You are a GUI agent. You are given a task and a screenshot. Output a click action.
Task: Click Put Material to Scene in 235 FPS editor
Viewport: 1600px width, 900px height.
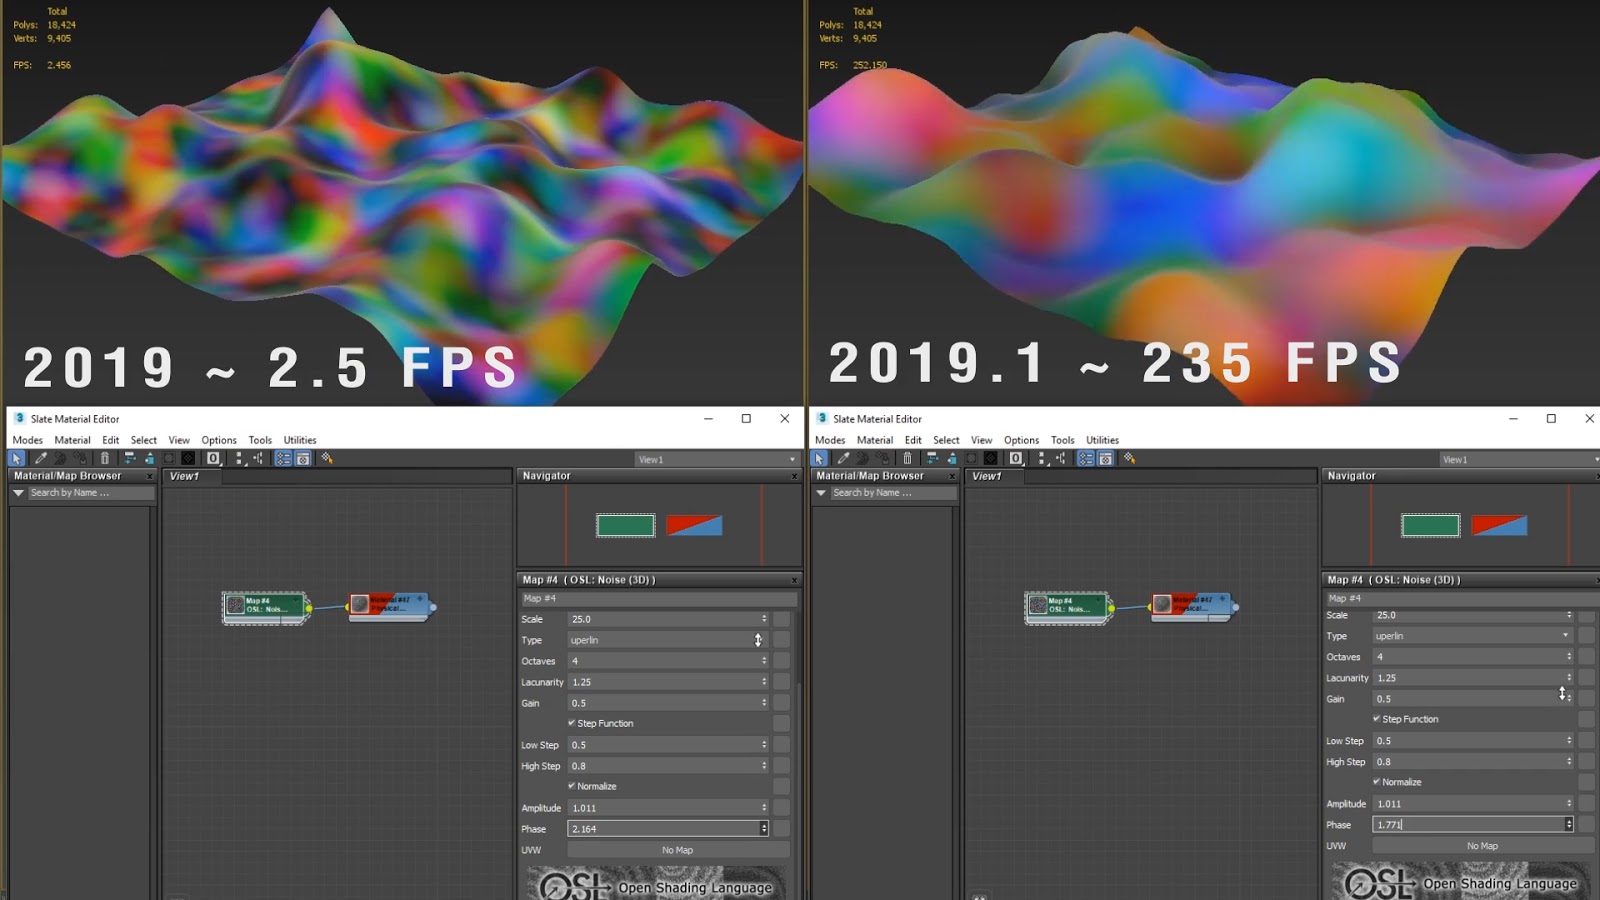(x=863, y=458)
